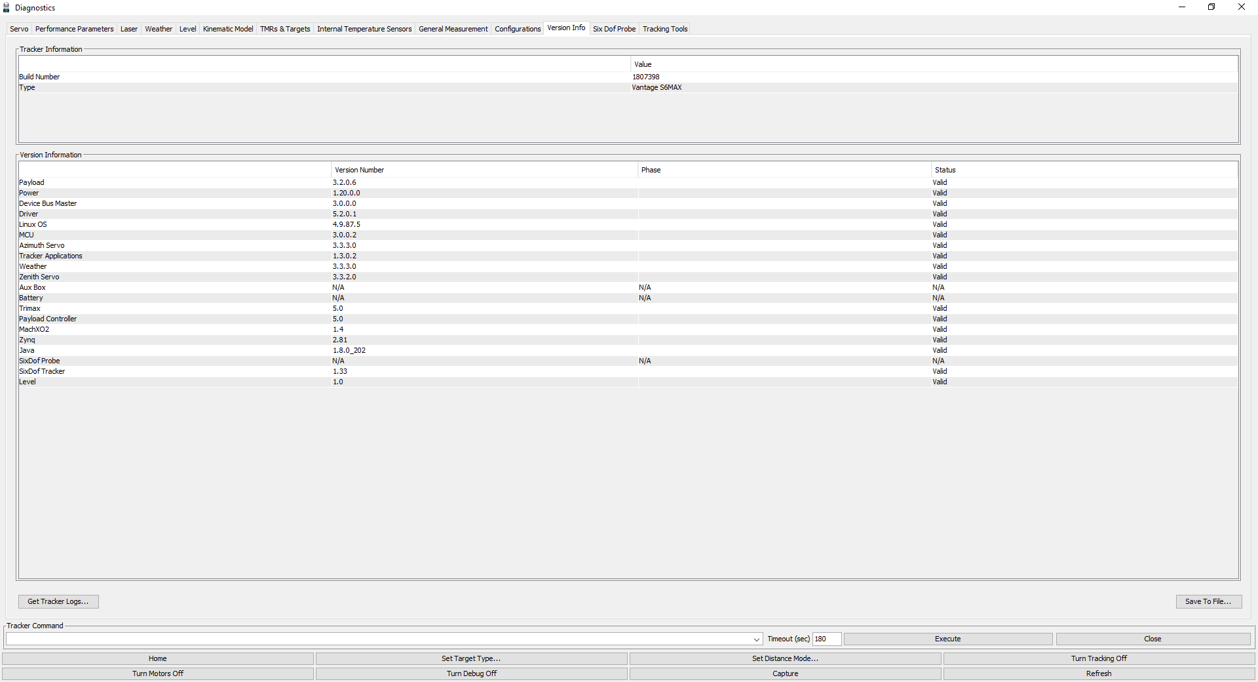Open the Six Dof Probe tab

[x=614, y=29]
